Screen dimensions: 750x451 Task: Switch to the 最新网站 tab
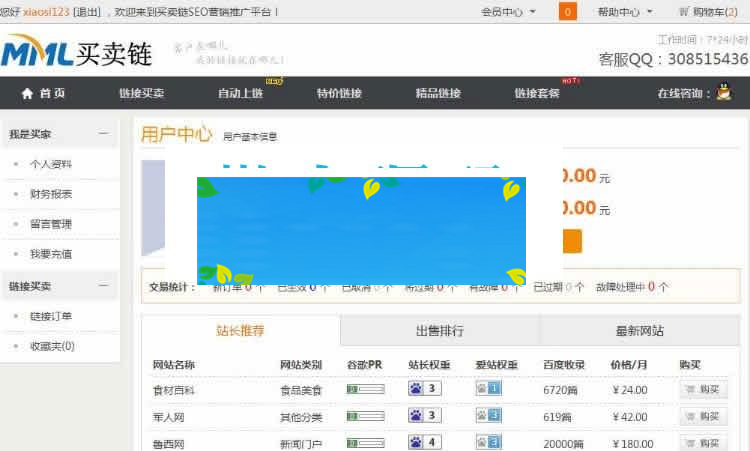coord(639,331)
